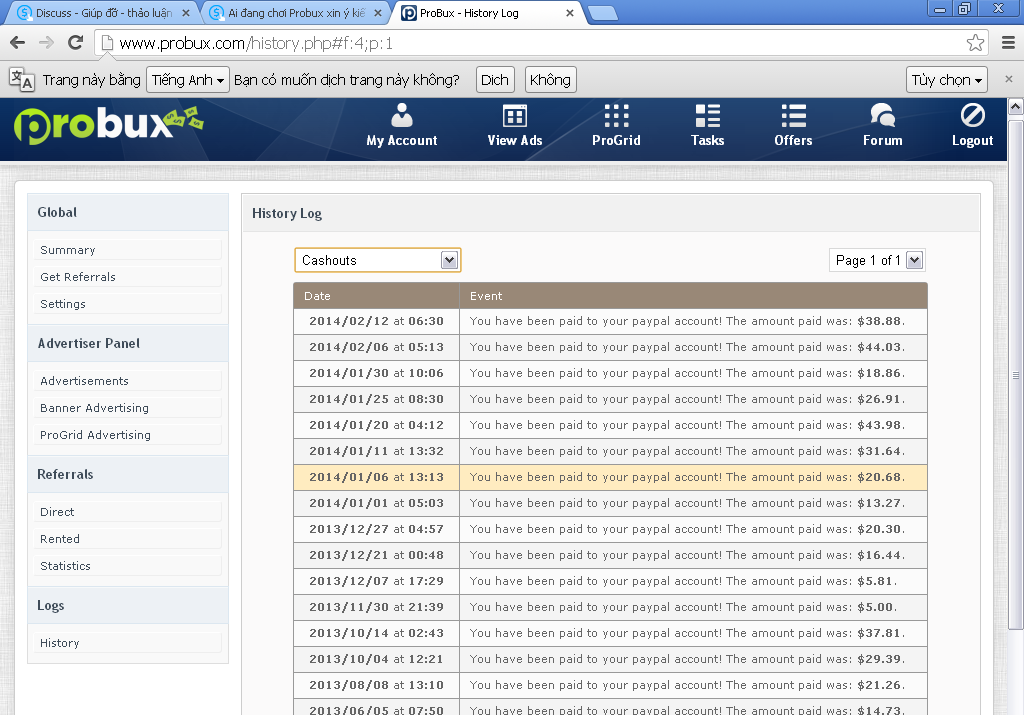Click the 2013/08/08 at 13:10 date

(376, 685)
